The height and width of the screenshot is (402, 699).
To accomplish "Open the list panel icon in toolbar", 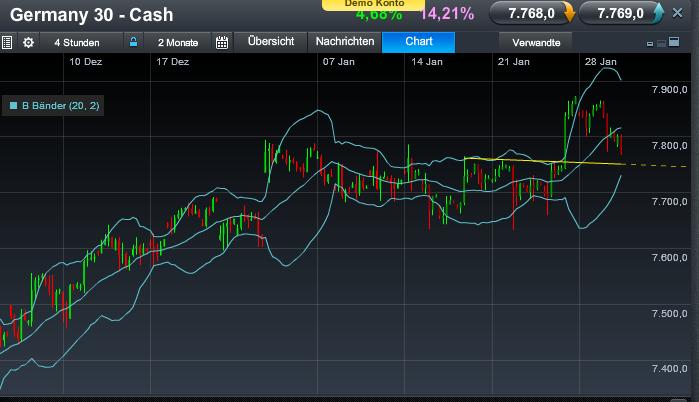I will coord(7,43).
